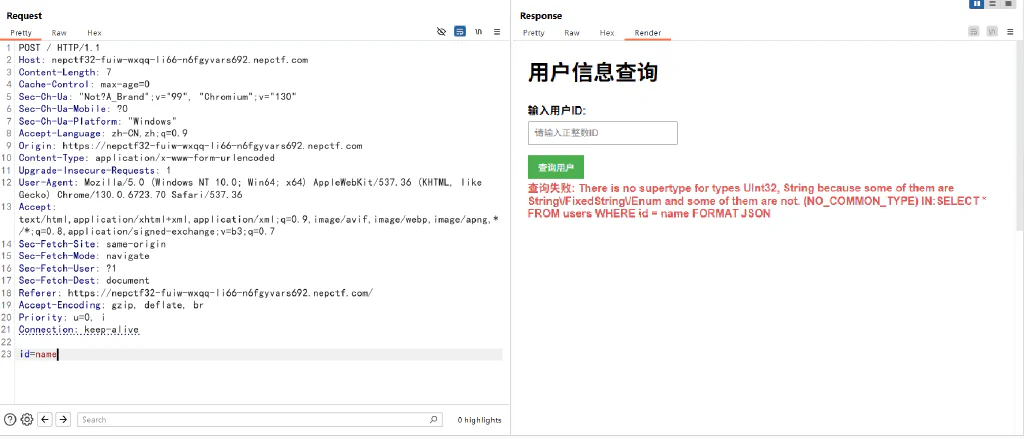This screenshot has height=439, width=1024.
Task: Click the Referer header line
Action: click(x=196, y=293)
